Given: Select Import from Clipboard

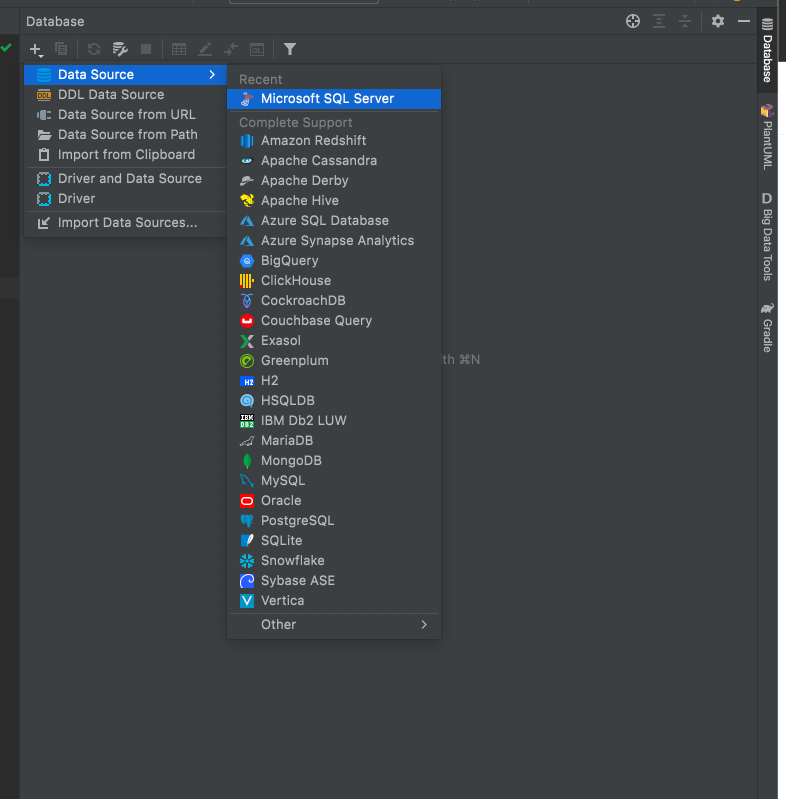Looking at the screenshot, I should click(125, 154).
